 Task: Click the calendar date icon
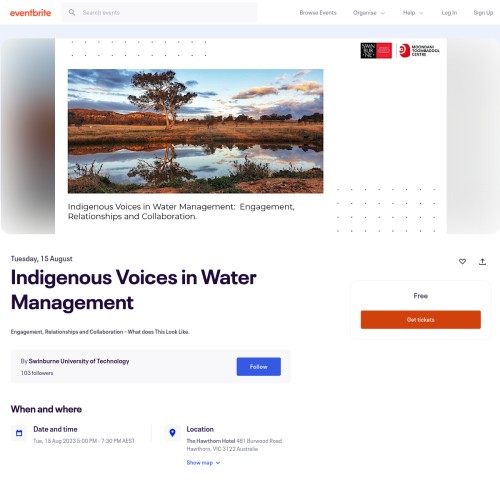[19, 433]
